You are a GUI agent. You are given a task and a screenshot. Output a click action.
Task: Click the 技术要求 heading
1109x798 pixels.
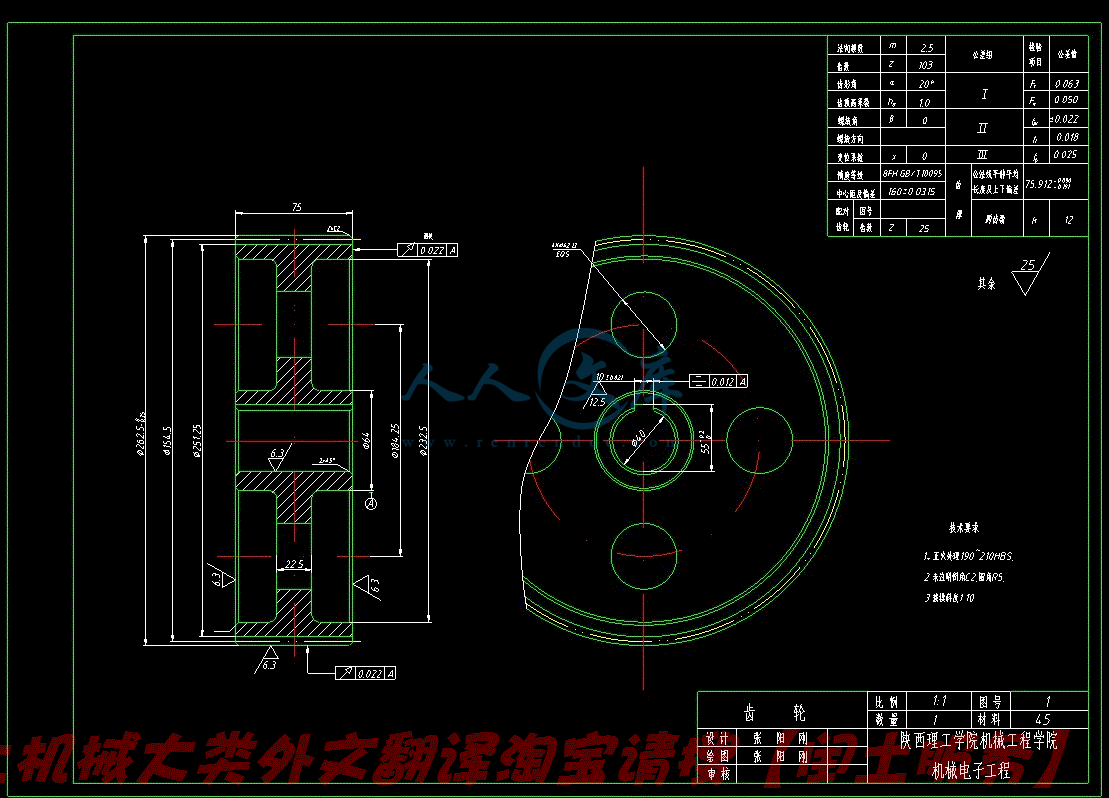pyautogui.click(x=964, y=528)
